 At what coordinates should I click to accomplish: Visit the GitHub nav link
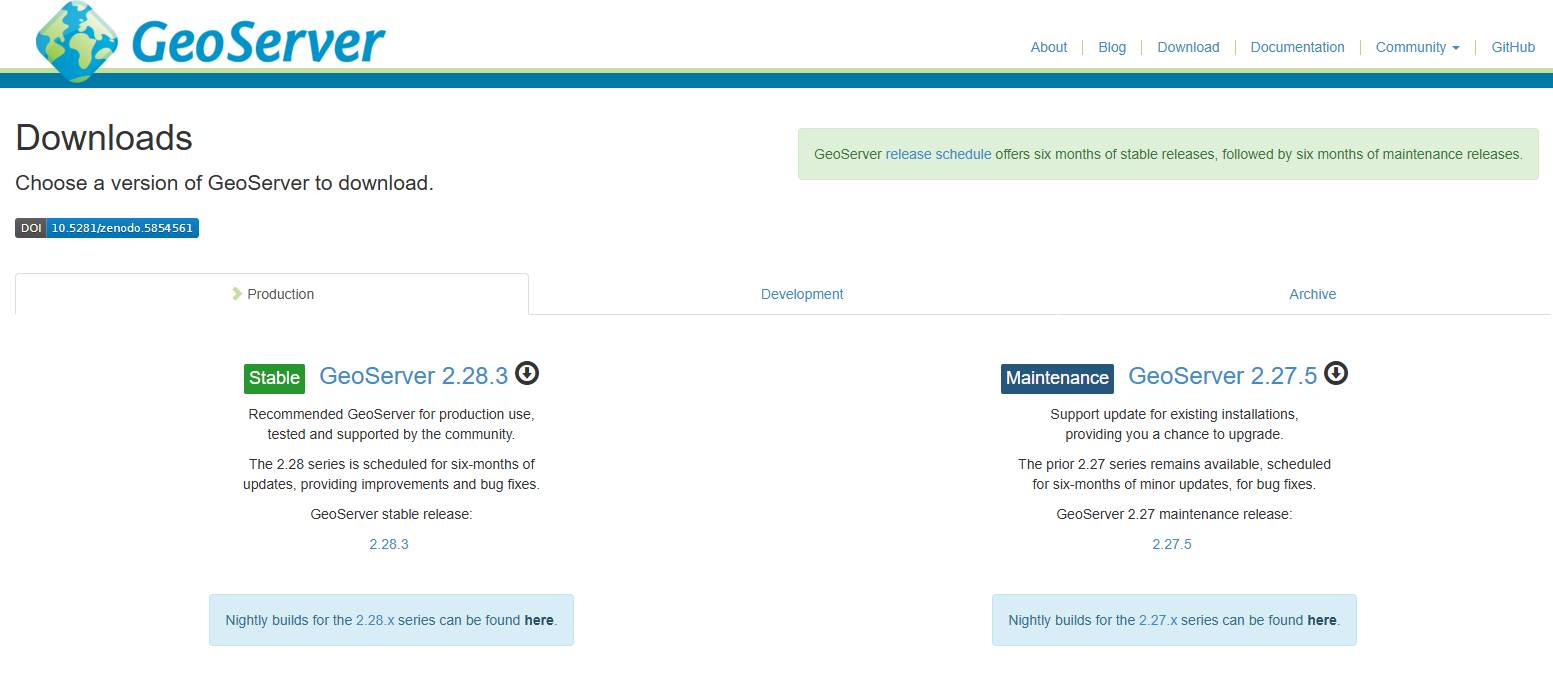tap(1513, 47)
